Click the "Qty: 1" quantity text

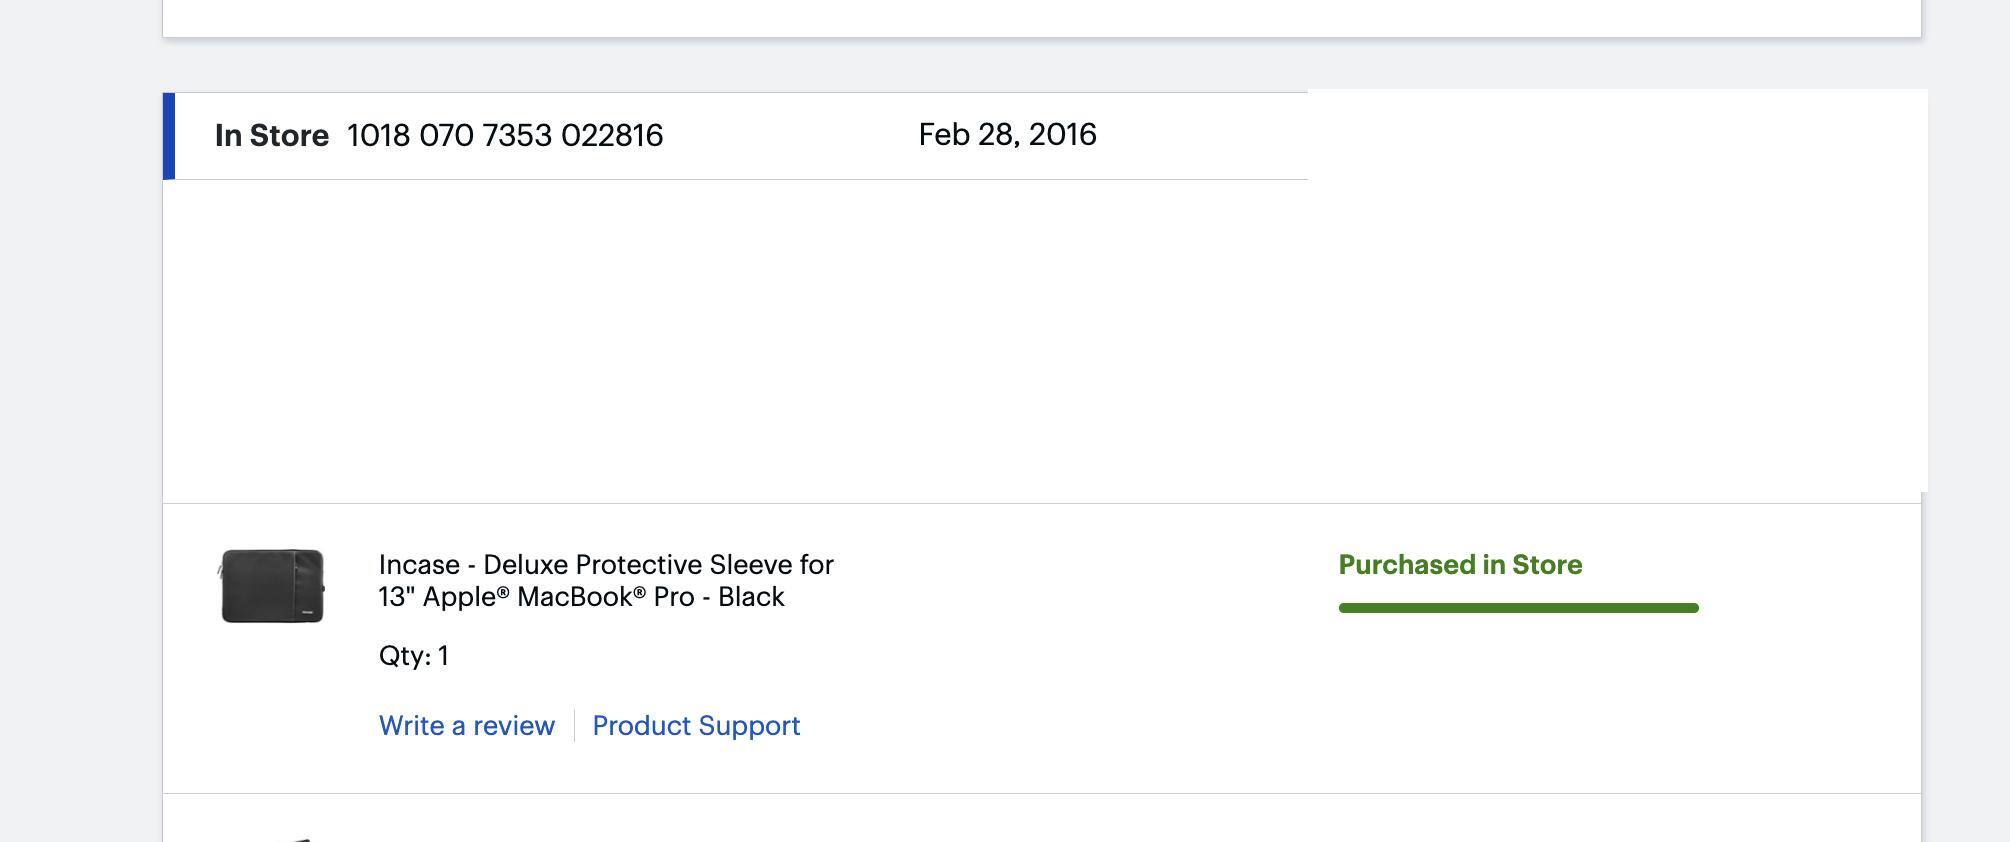414,656
